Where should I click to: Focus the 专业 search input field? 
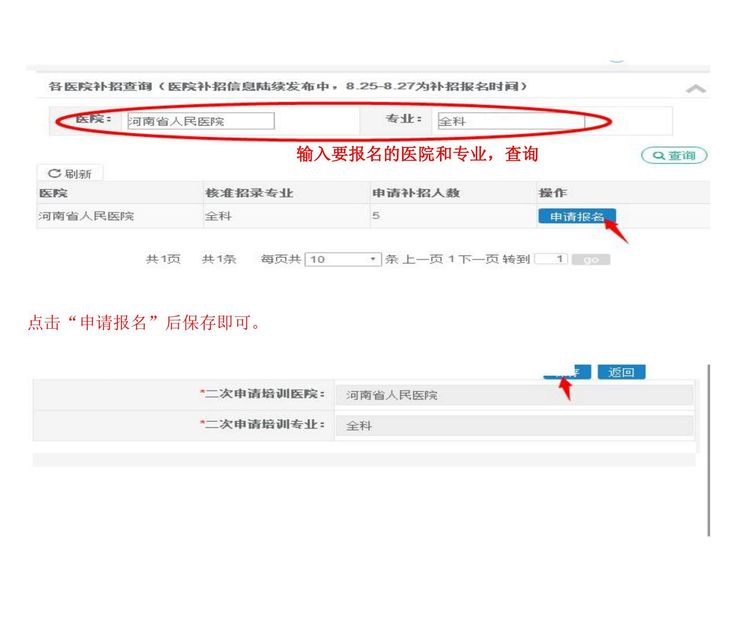508,122
